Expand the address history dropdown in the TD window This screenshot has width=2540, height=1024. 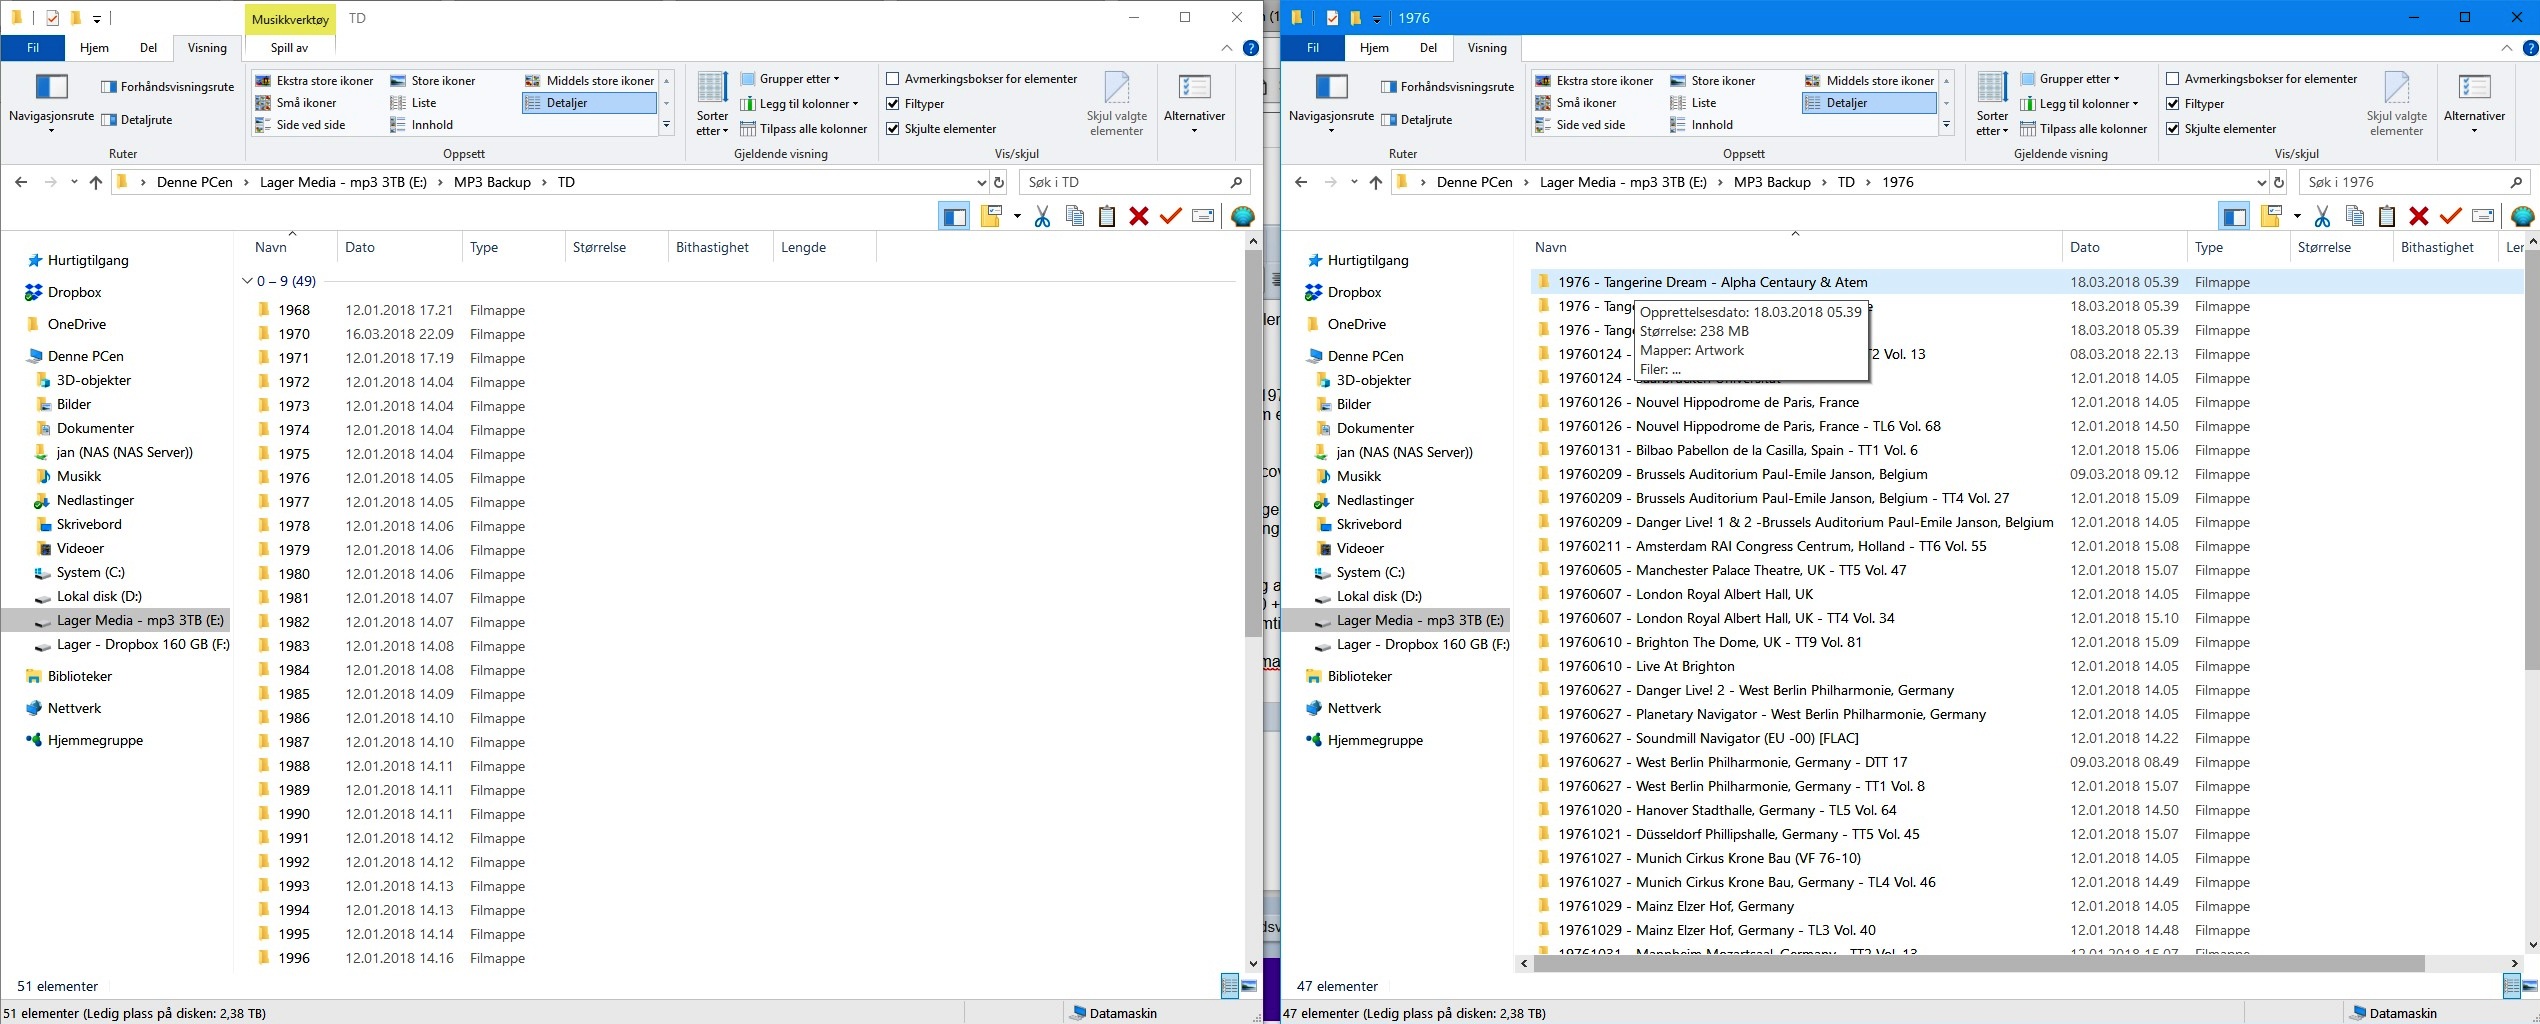980,182
